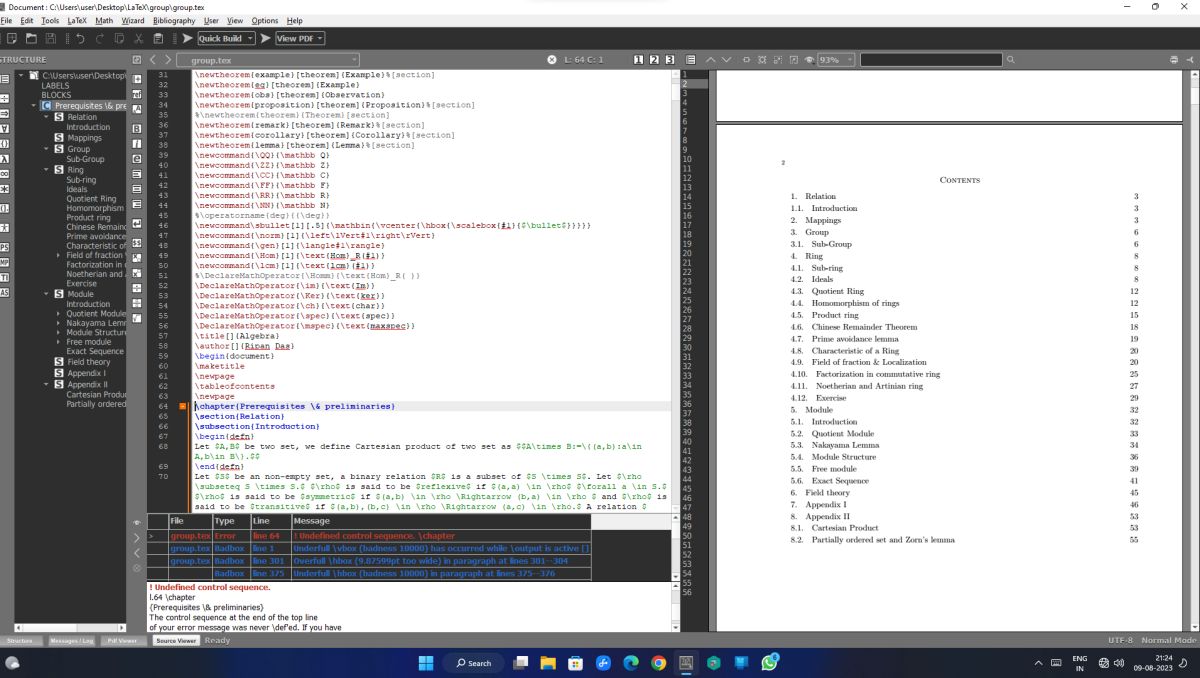Click the close document X icon
Screen dimensions: 1200x678
pos(552,60)
